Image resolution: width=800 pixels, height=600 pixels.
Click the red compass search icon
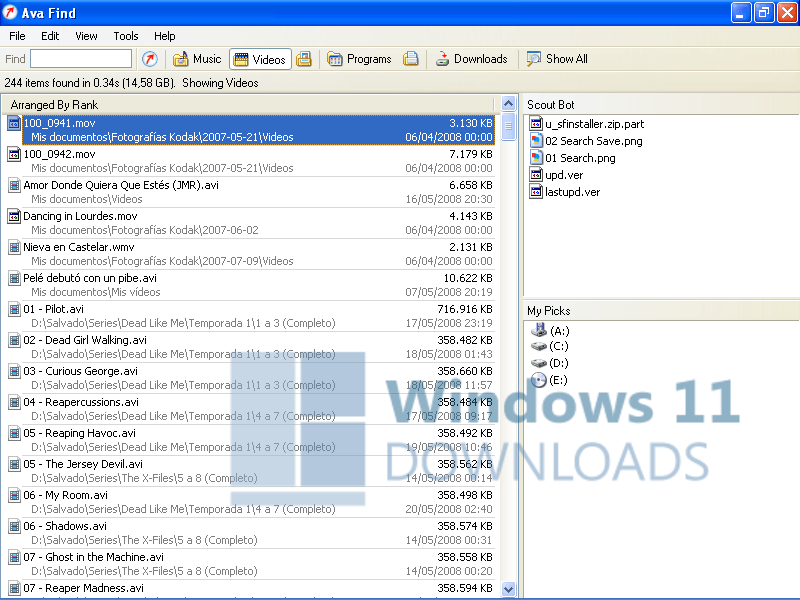[148, 59]
